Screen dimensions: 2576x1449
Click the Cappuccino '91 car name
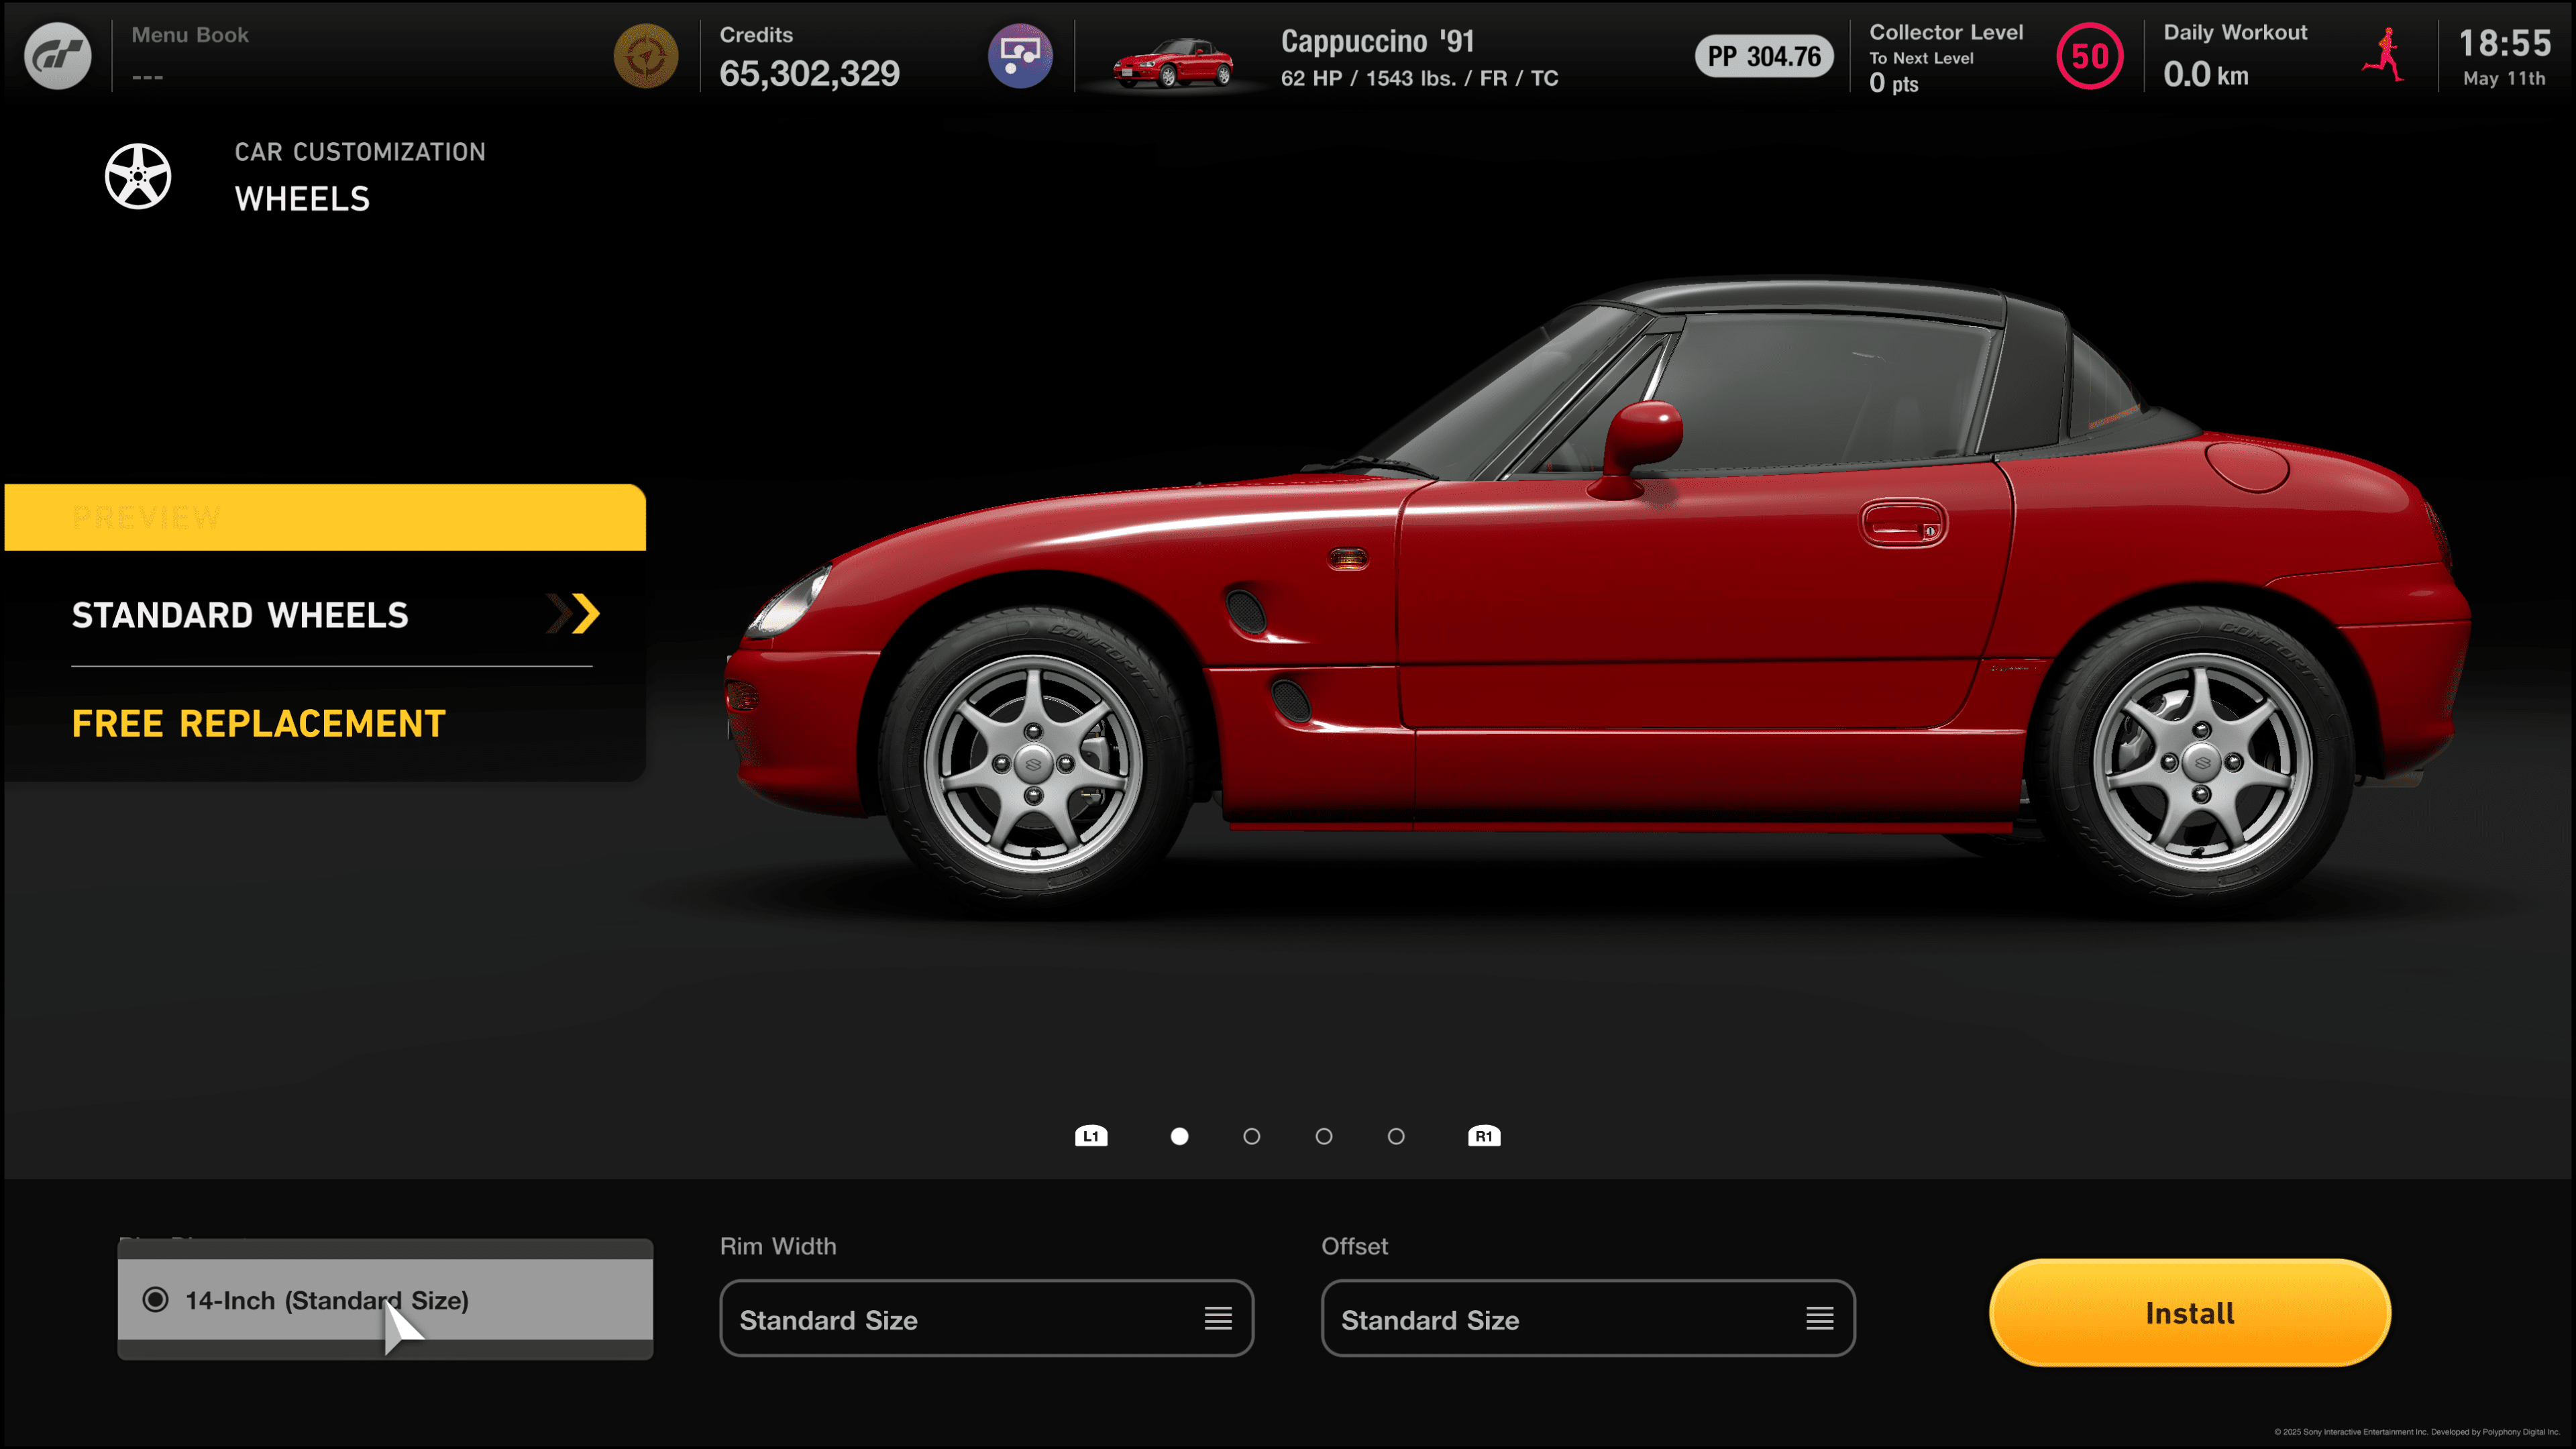[x=1378, y=41]
